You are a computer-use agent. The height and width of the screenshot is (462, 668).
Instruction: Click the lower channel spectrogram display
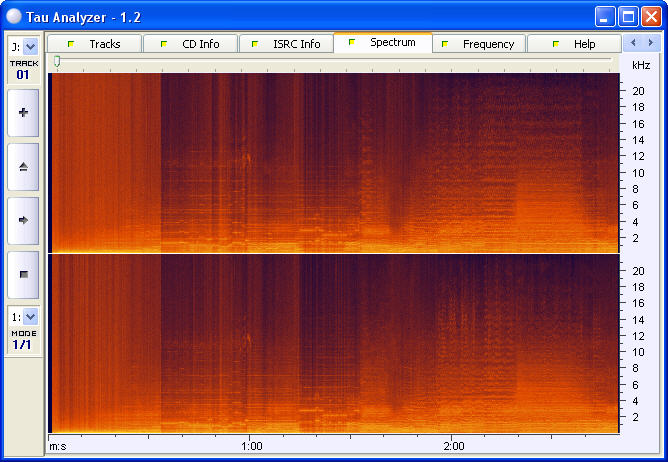335,343
